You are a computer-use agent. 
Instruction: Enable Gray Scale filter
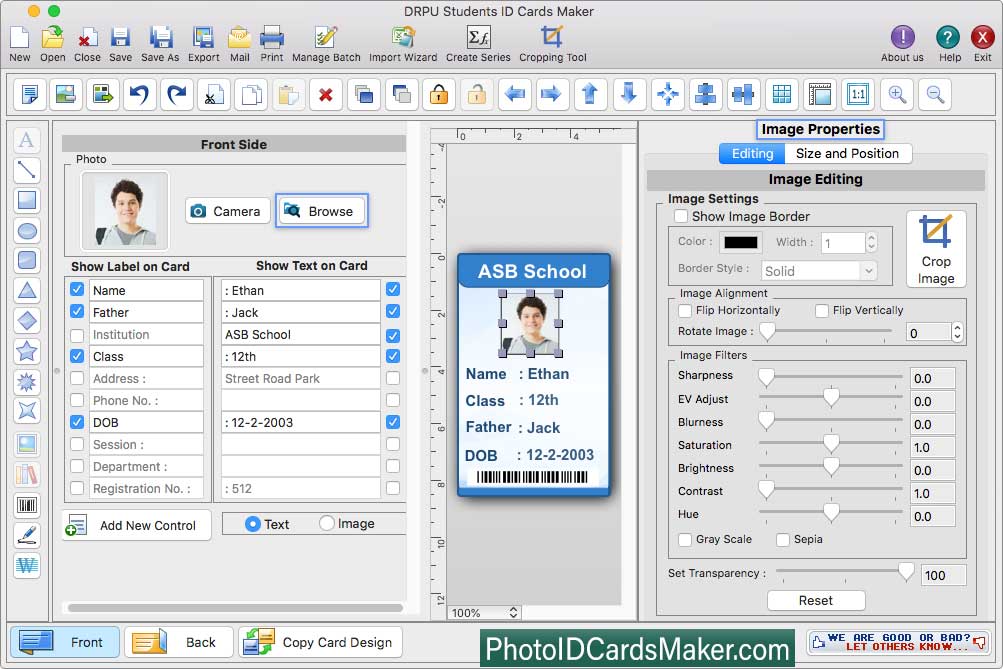pyautogui.click(x=685, y=539)
